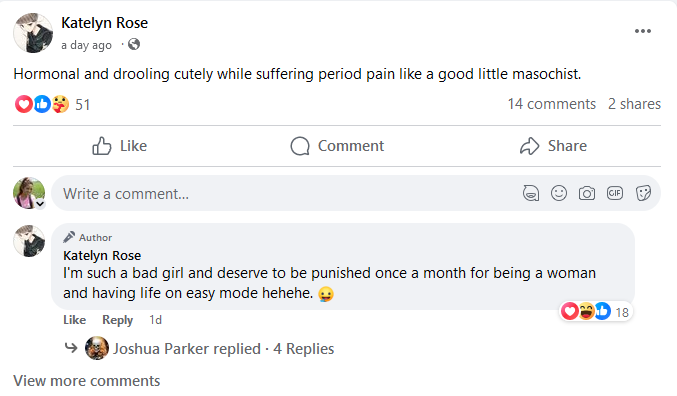Open the post options three-dots menu

(642, 31)
